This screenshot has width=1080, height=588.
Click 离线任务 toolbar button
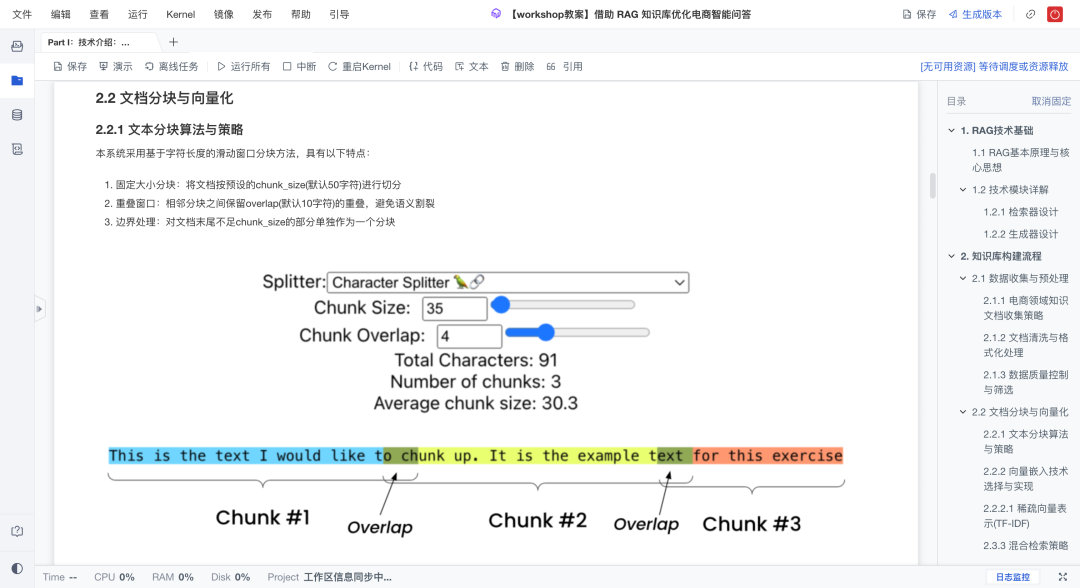click(x=172, y=67)
